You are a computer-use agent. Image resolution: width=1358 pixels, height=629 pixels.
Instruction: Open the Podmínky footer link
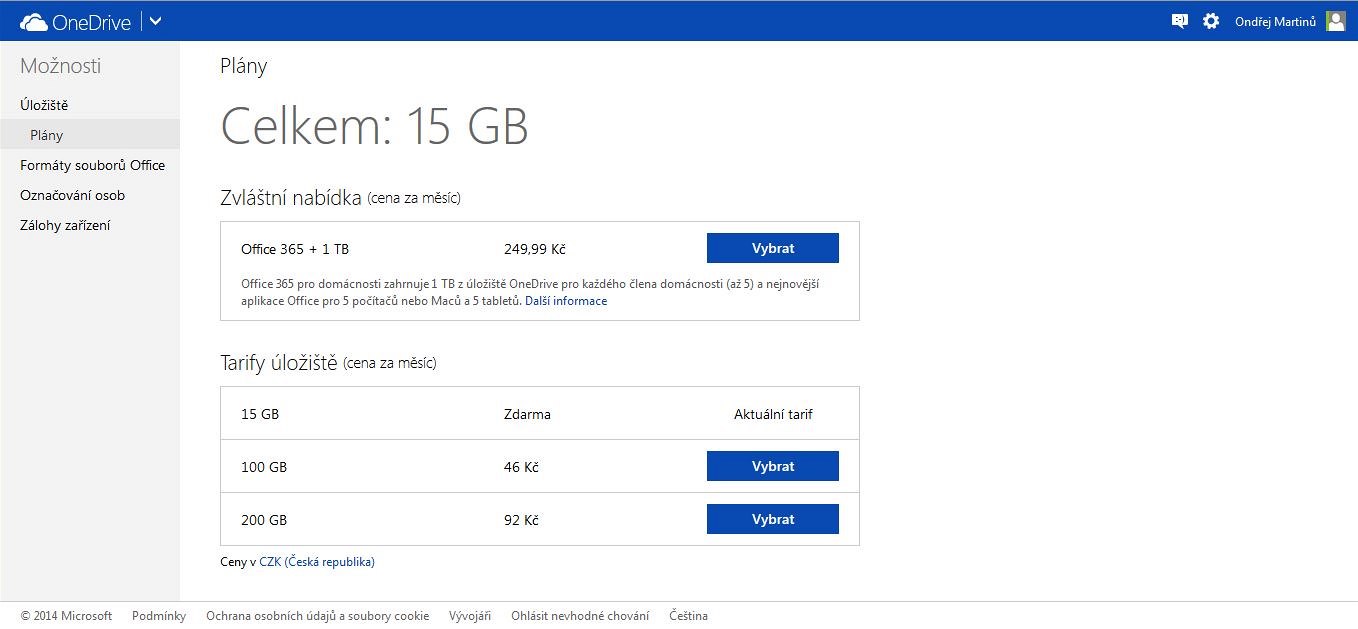click(159, 616)
